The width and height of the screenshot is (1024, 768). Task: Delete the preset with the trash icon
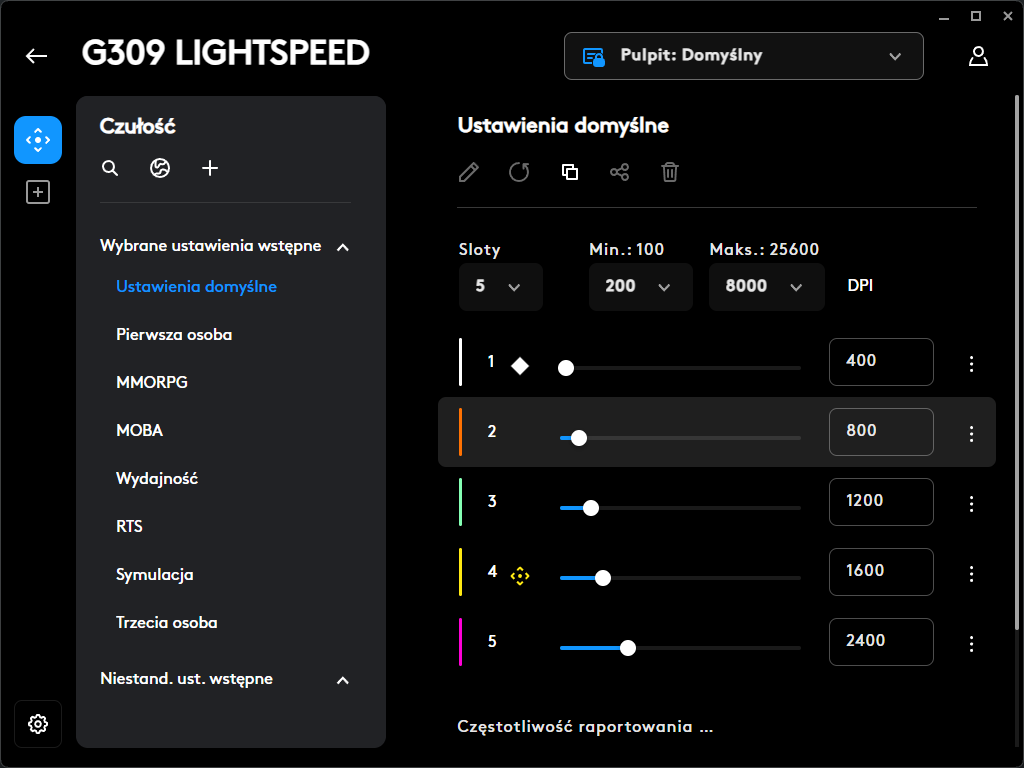coord(670,172)
